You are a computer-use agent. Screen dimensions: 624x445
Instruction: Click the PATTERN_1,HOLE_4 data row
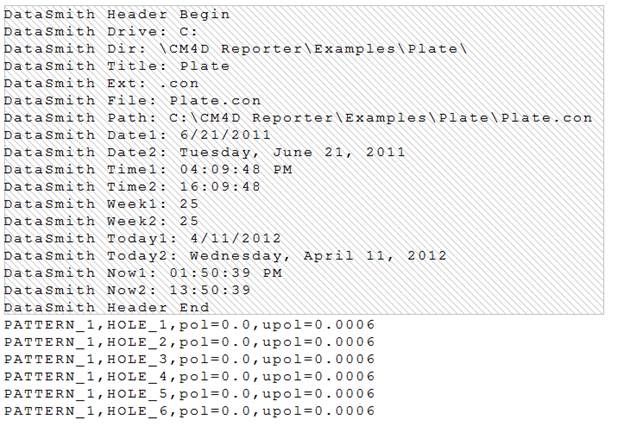(190, 376)
